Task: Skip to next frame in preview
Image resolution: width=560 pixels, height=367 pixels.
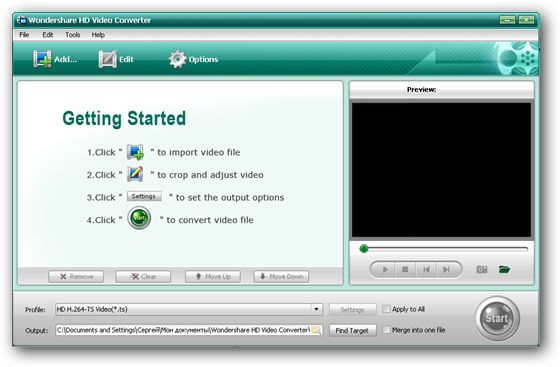Action: [446, 270]
